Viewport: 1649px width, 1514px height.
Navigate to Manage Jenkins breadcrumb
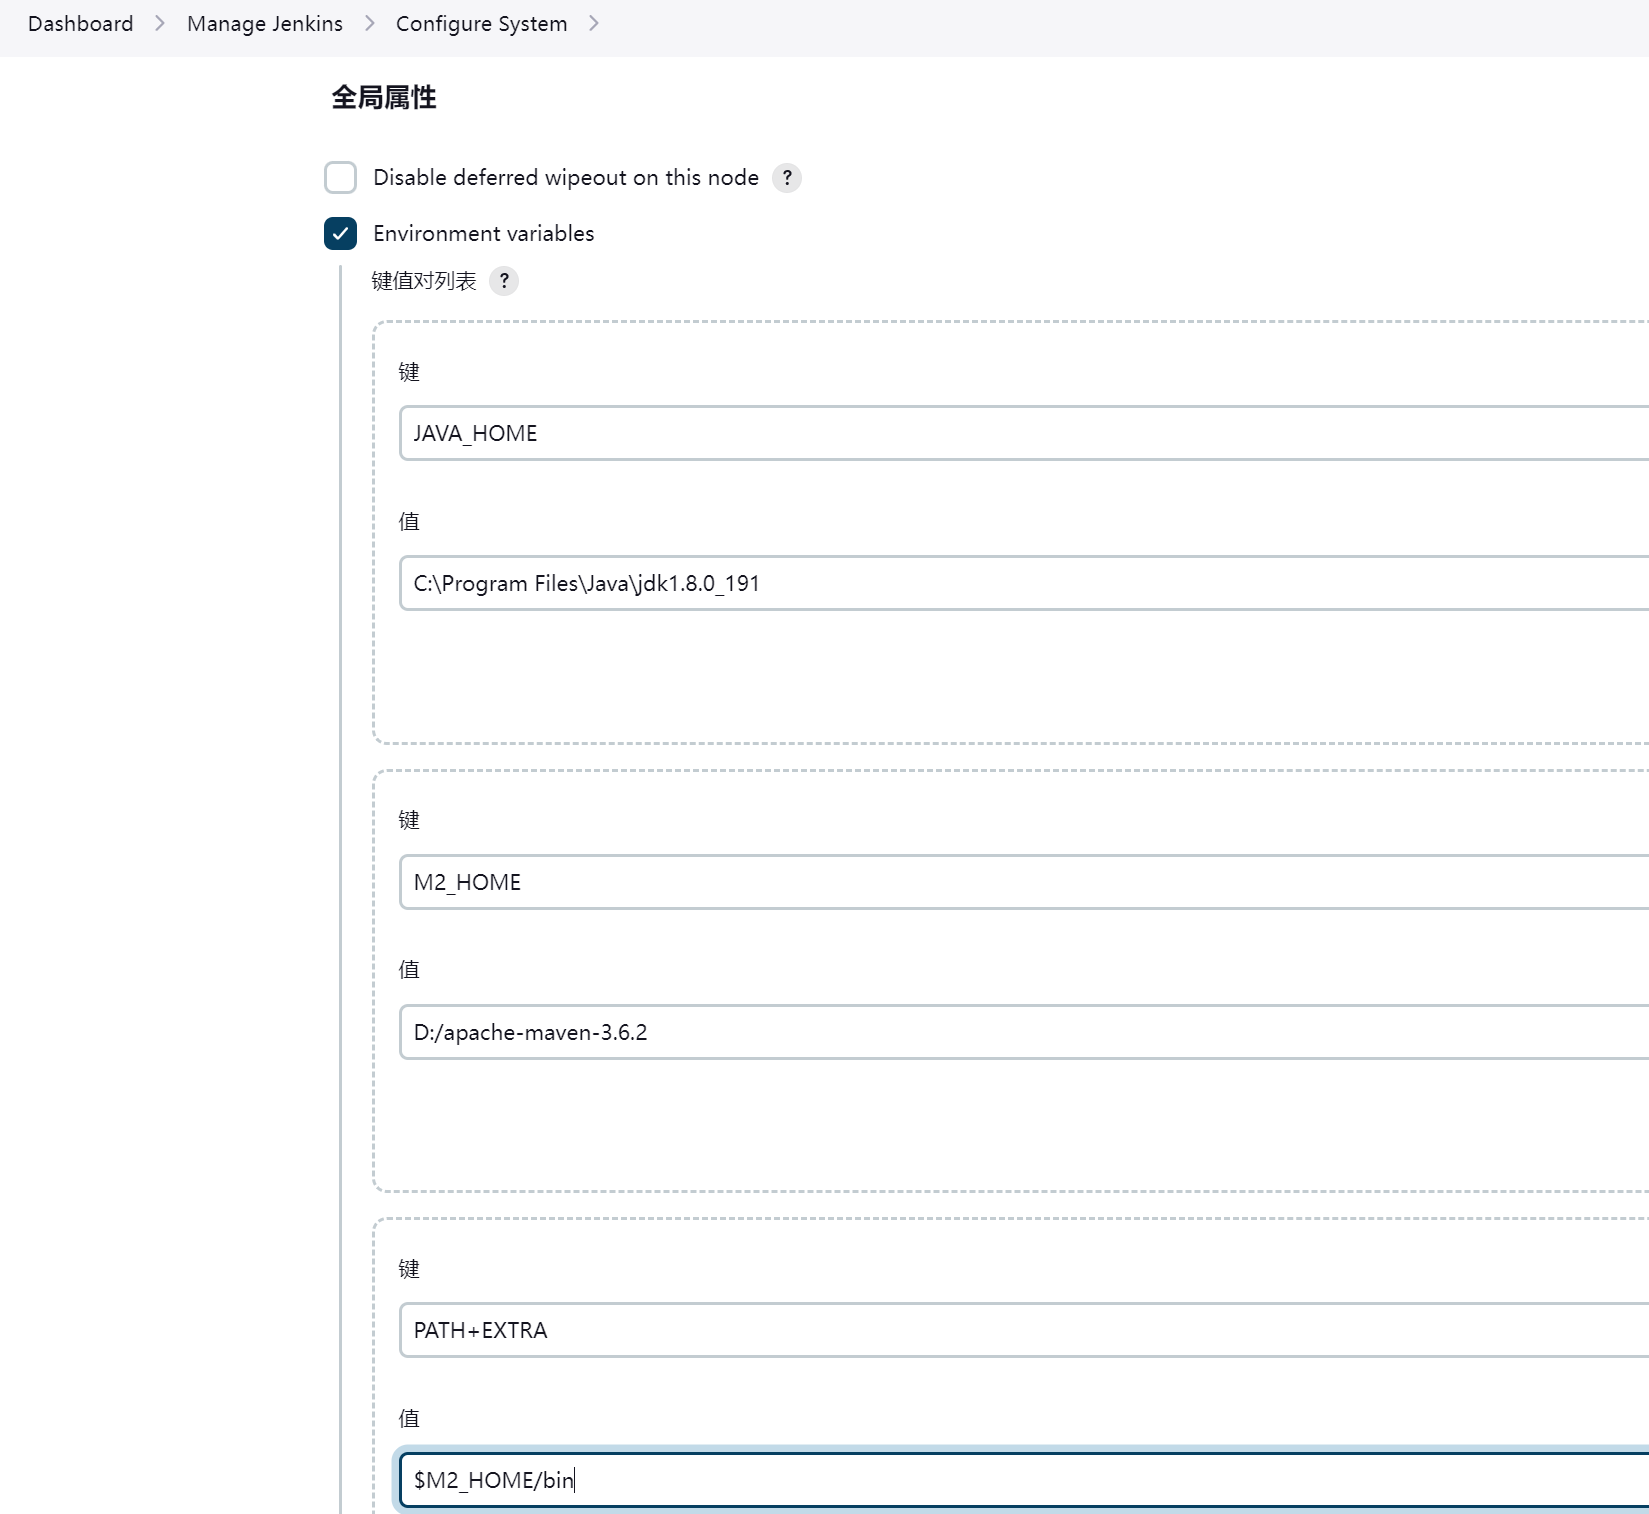tap(264, 23)
